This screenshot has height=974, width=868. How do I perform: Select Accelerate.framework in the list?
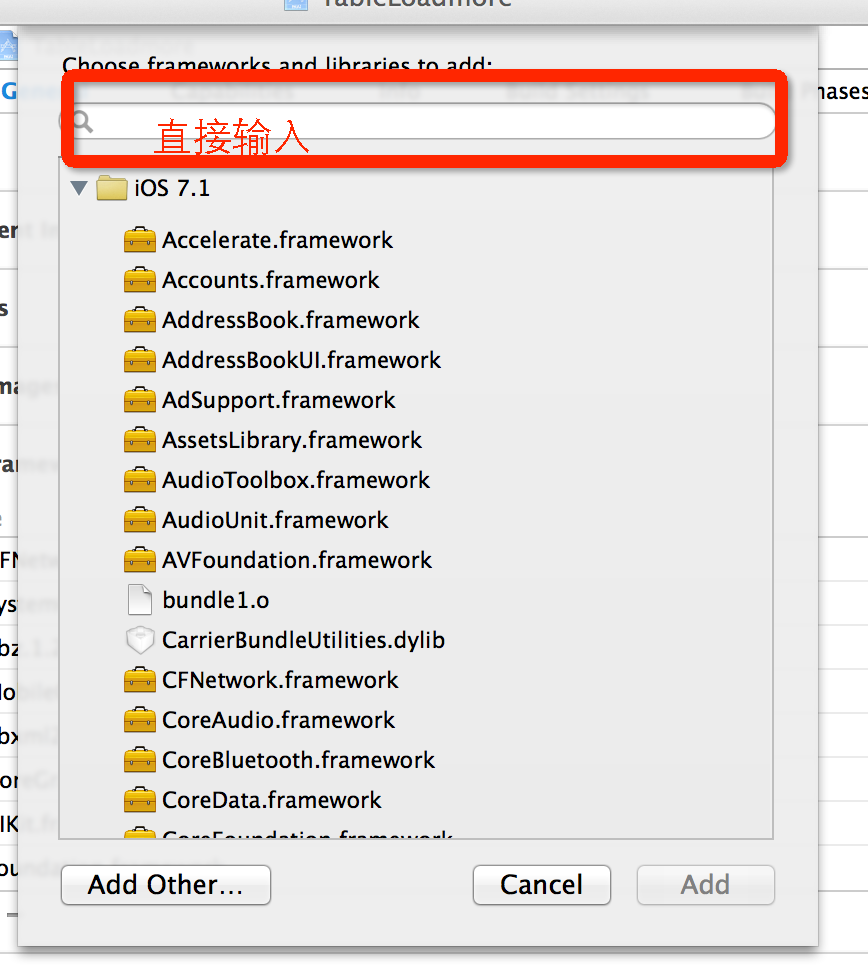coord(277,240)
